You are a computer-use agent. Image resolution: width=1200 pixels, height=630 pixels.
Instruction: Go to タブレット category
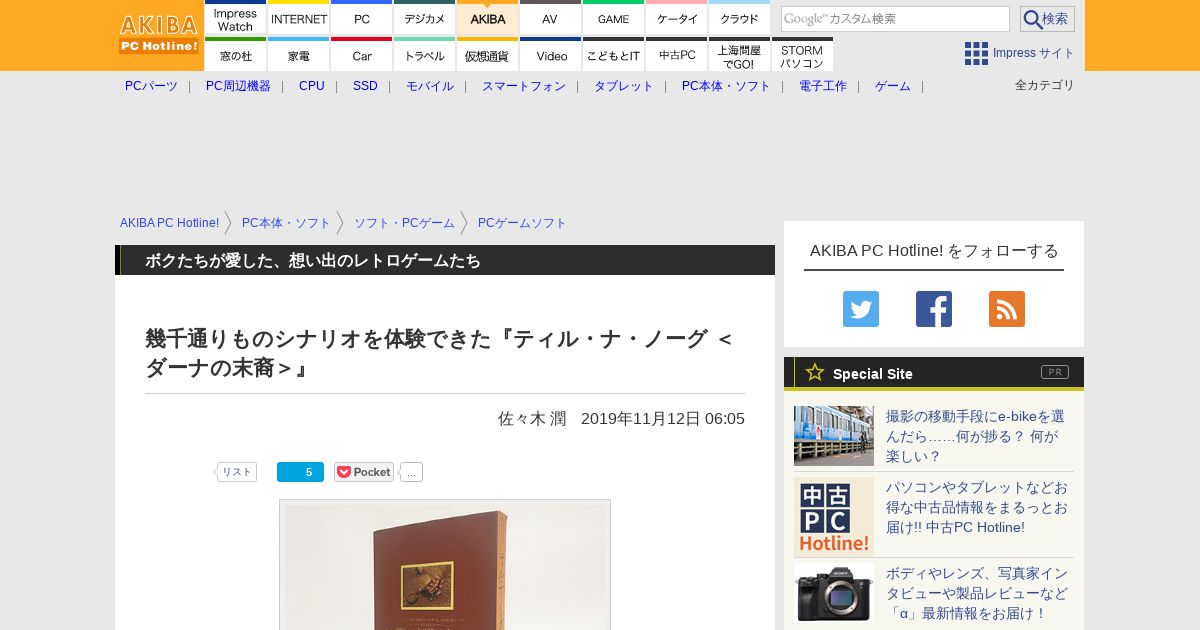tap(624, 86)
